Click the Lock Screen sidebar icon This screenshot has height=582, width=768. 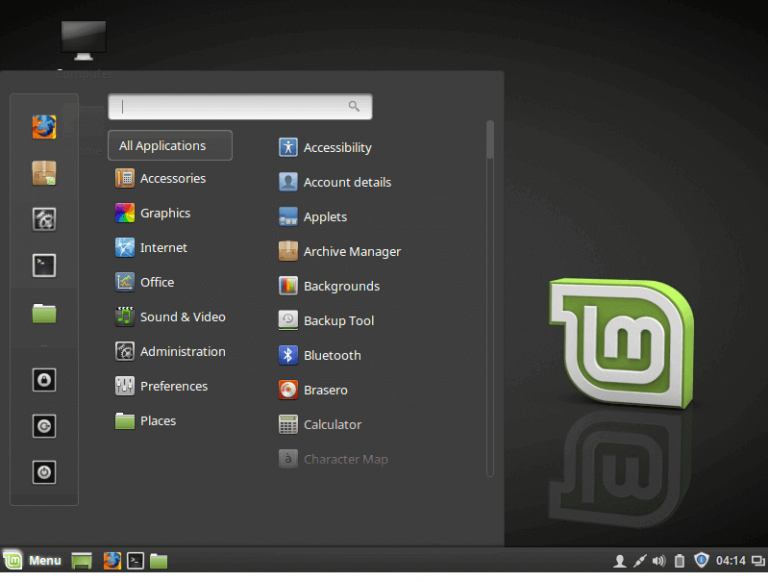[x=44, y=380]
